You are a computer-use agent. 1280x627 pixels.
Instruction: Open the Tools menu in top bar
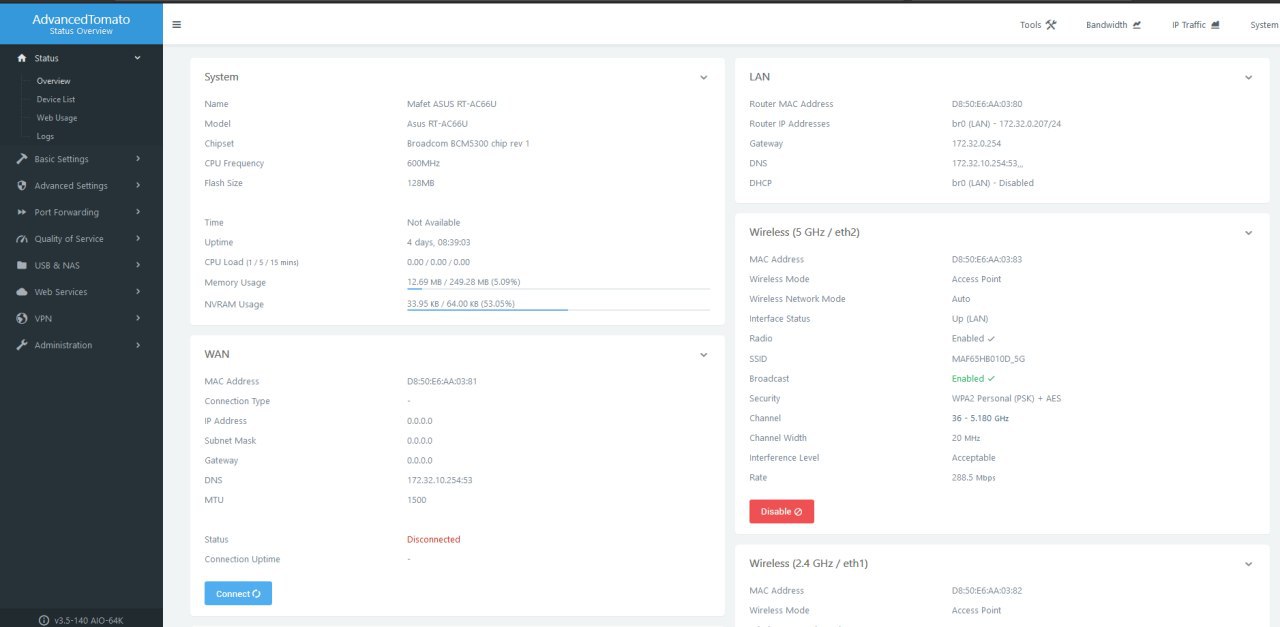click(x=1038, y=25)
